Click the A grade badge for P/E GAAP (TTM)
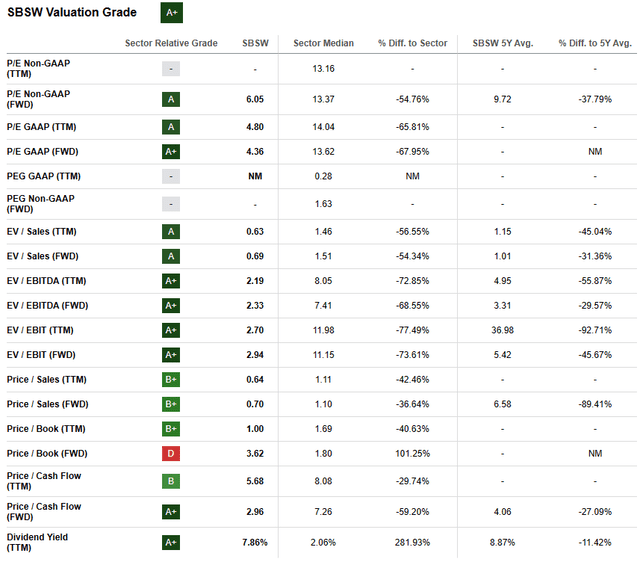This screenshot has width=640, height=562. (171, 127)
